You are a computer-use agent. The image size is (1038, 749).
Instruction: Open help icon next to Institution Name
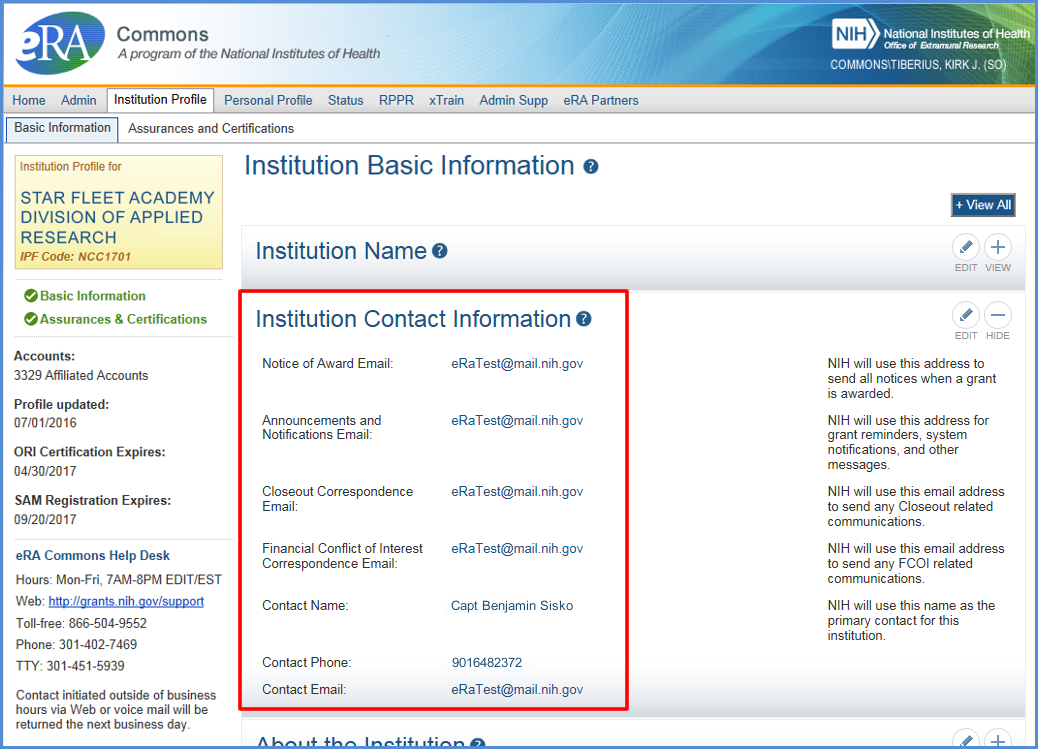(440, 251)
